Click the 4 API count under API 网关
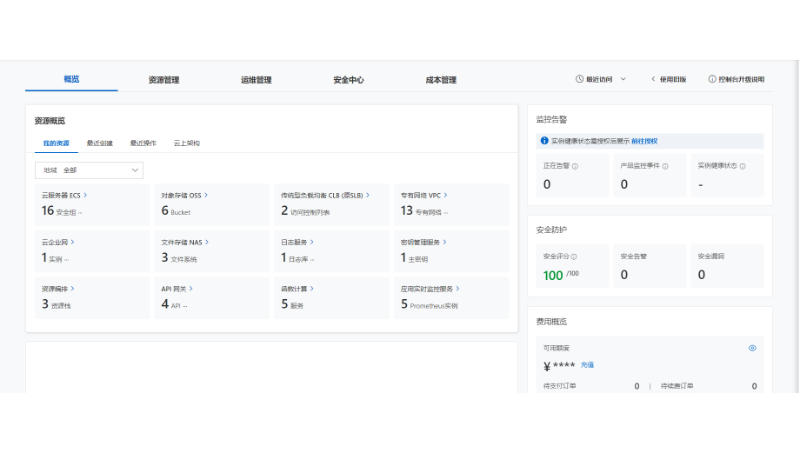 click(174, 305)
